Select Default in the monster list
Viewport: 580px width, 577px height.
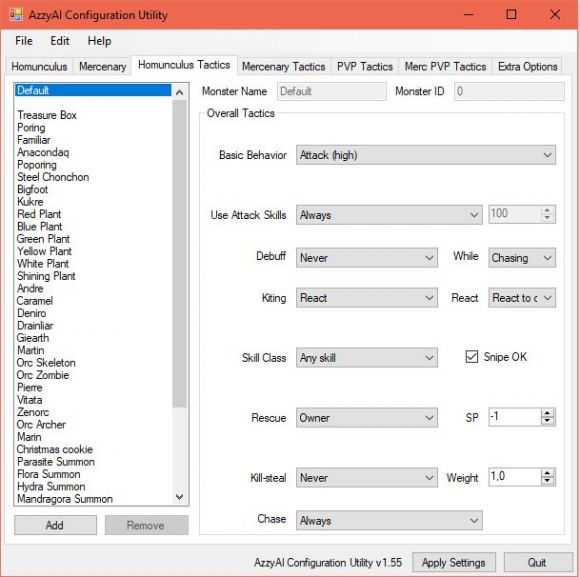[93, 90]
